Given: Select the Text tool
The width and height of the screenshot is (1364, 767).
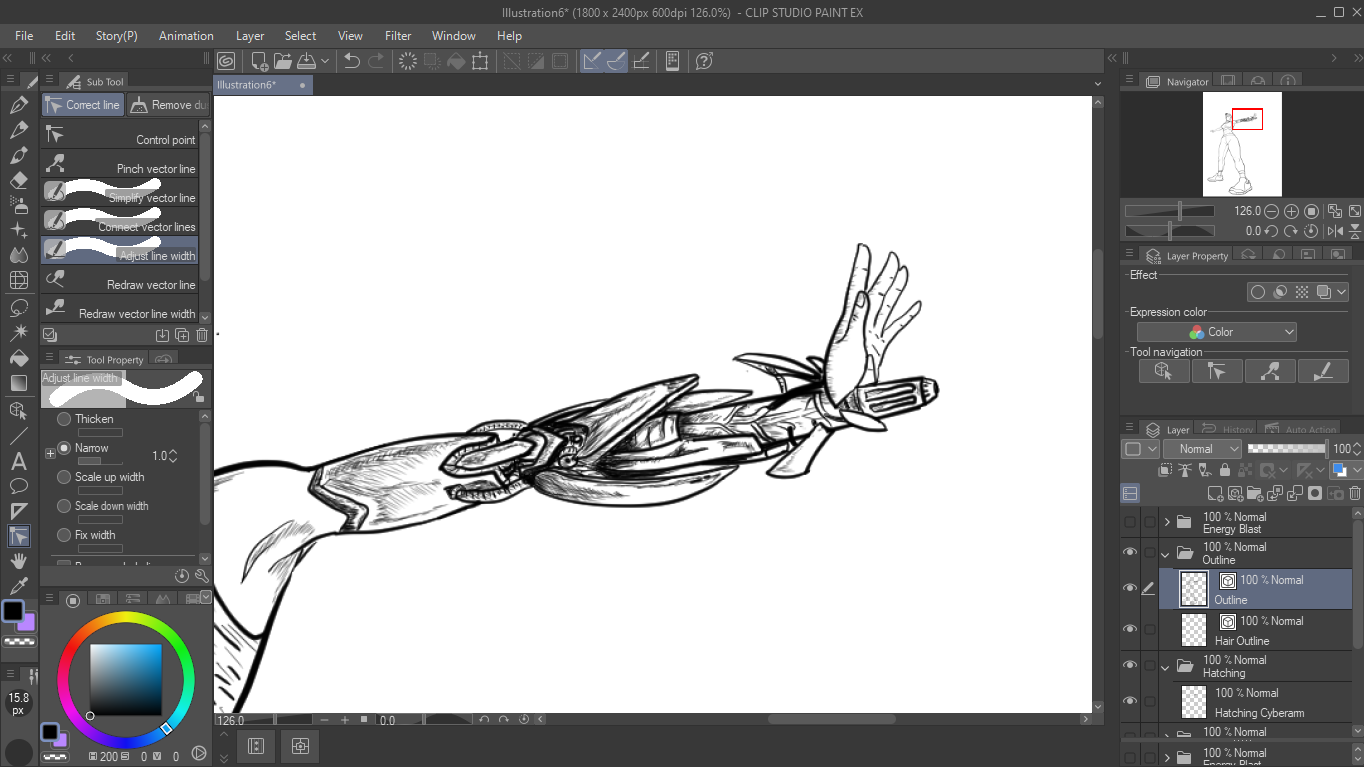Looking at the screenshot, I should click(x=19, y=461).
